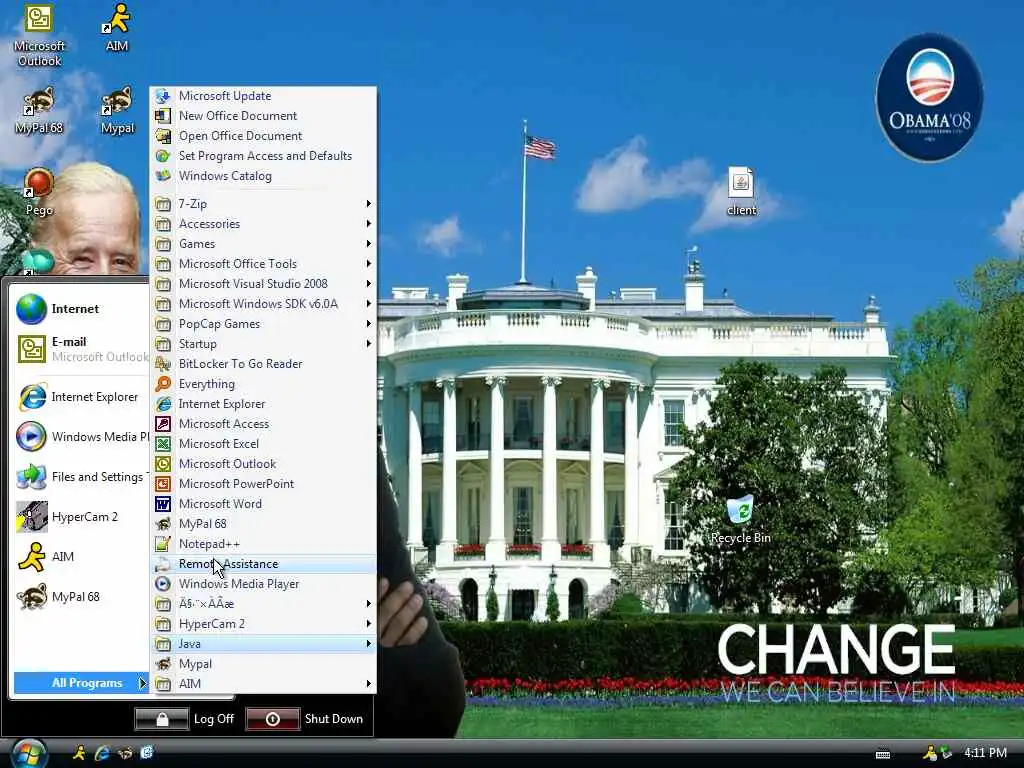Launch AIM from Start menu left pane
Image resolution: width=1024 pixels, height=768 pixels.
80,556
